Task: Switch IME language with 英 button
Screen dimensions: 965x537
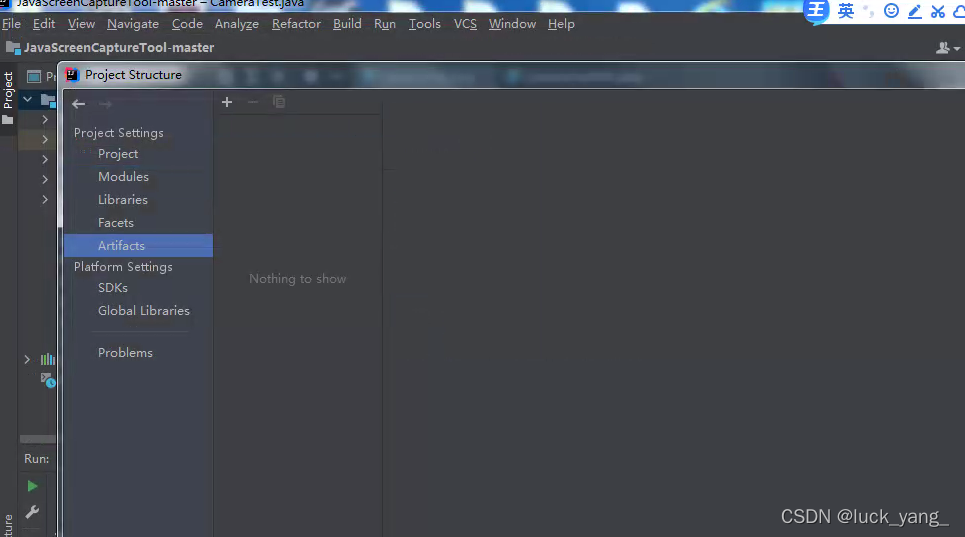Action: (x=846, y=11)
